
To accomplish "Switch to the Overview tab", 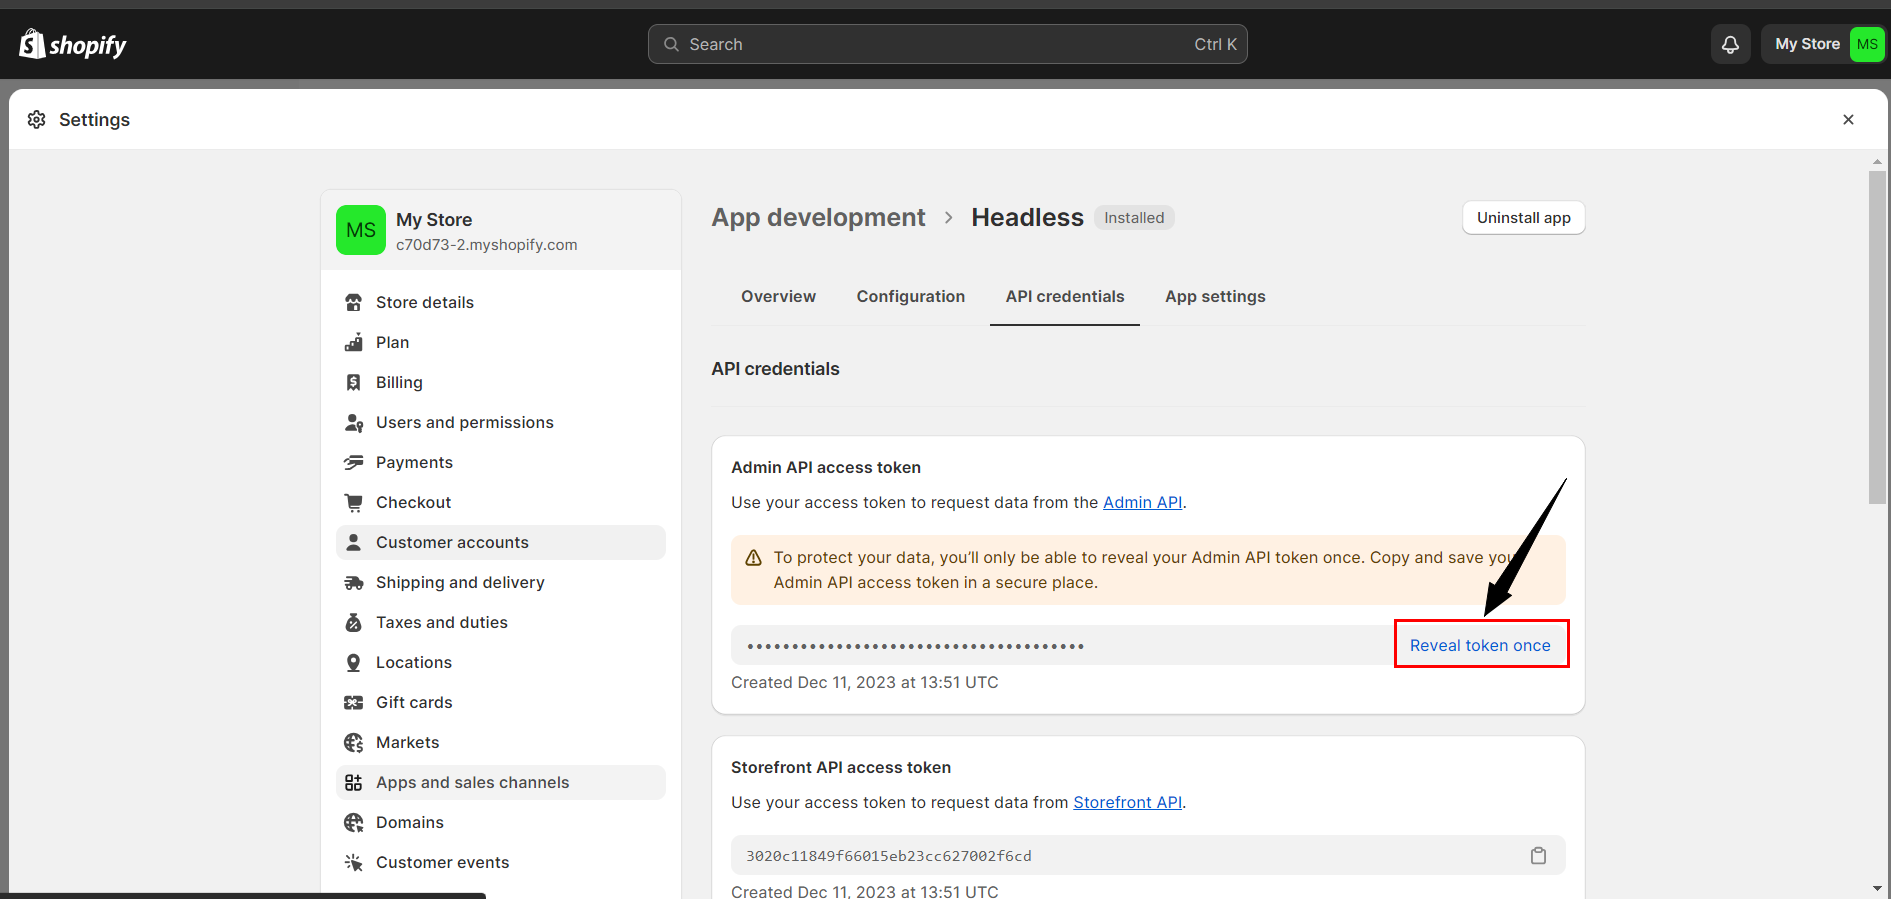I will coord(778,297).
